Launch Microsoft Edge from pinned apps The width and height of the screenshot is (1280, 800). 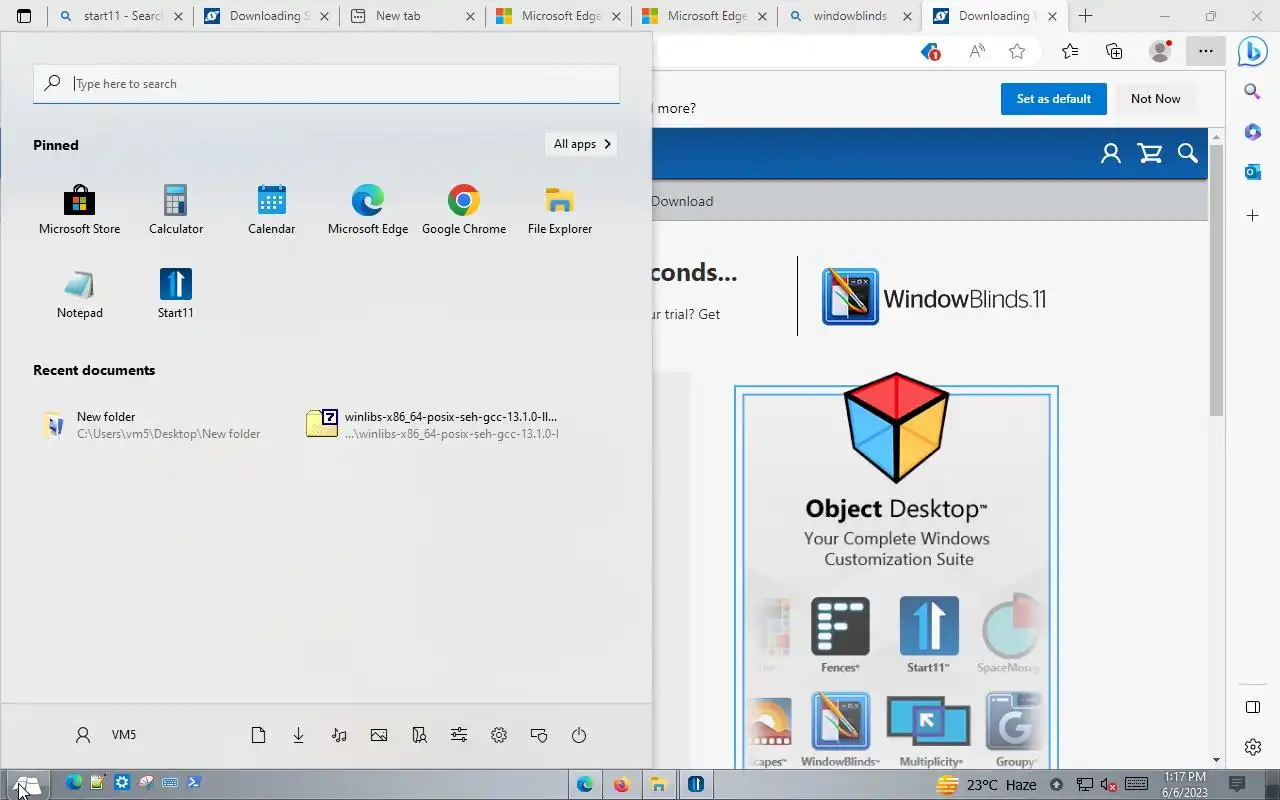[x=368, y=211]
